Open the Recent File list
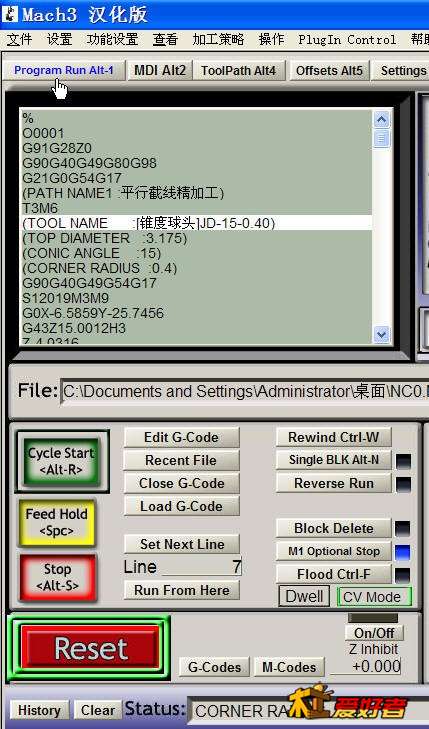429x729 pixels. tap(181, 460)
